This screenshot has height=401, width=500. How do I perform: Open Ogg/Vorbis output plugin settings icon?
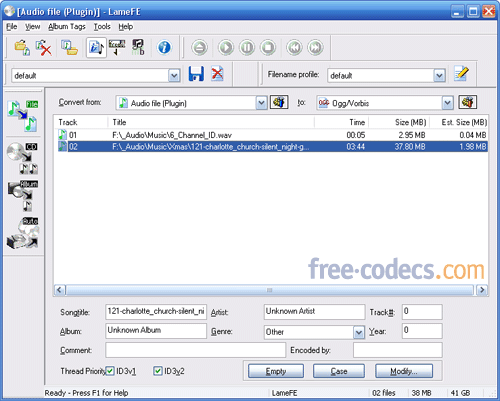[x=468, y=102]
